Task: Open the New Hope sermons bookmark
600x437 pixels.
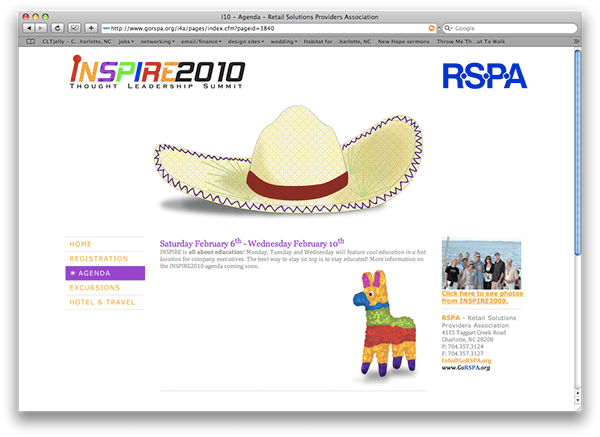Action: click(x=403, y=41)
